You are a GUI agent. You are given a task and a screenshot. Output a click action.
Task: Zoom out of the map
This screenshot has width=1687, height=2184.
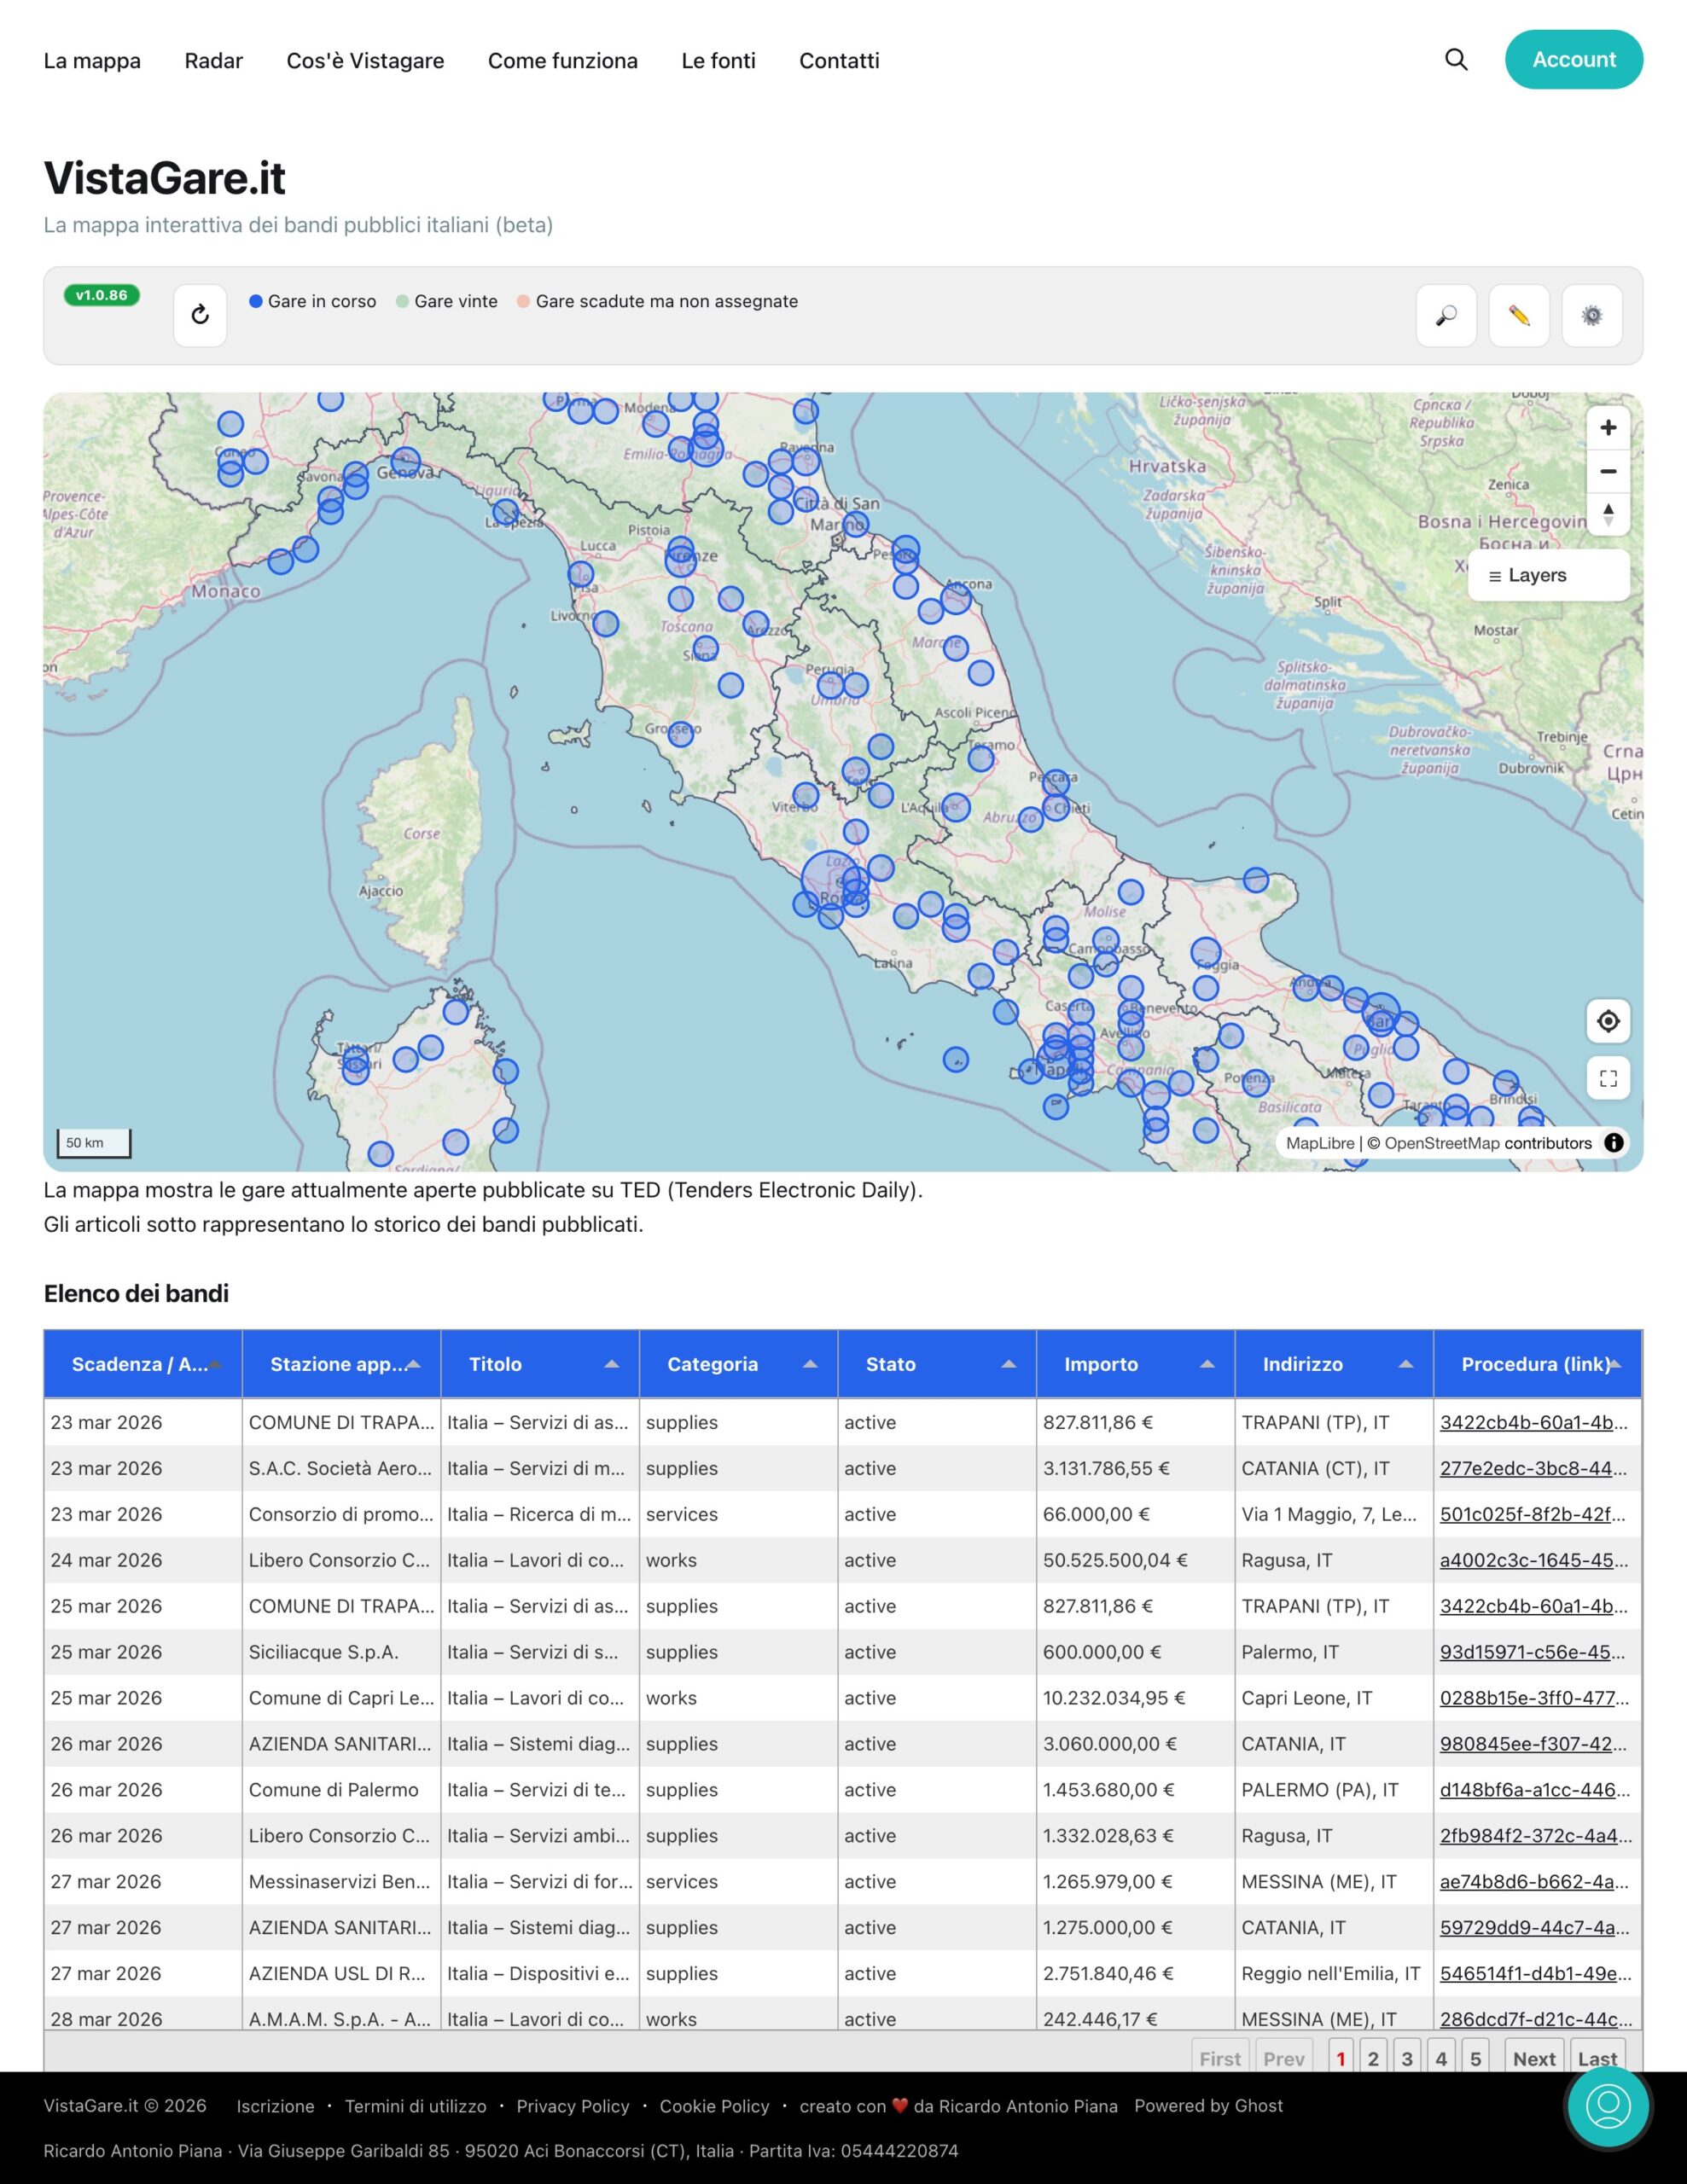(x=1608, y=471)
